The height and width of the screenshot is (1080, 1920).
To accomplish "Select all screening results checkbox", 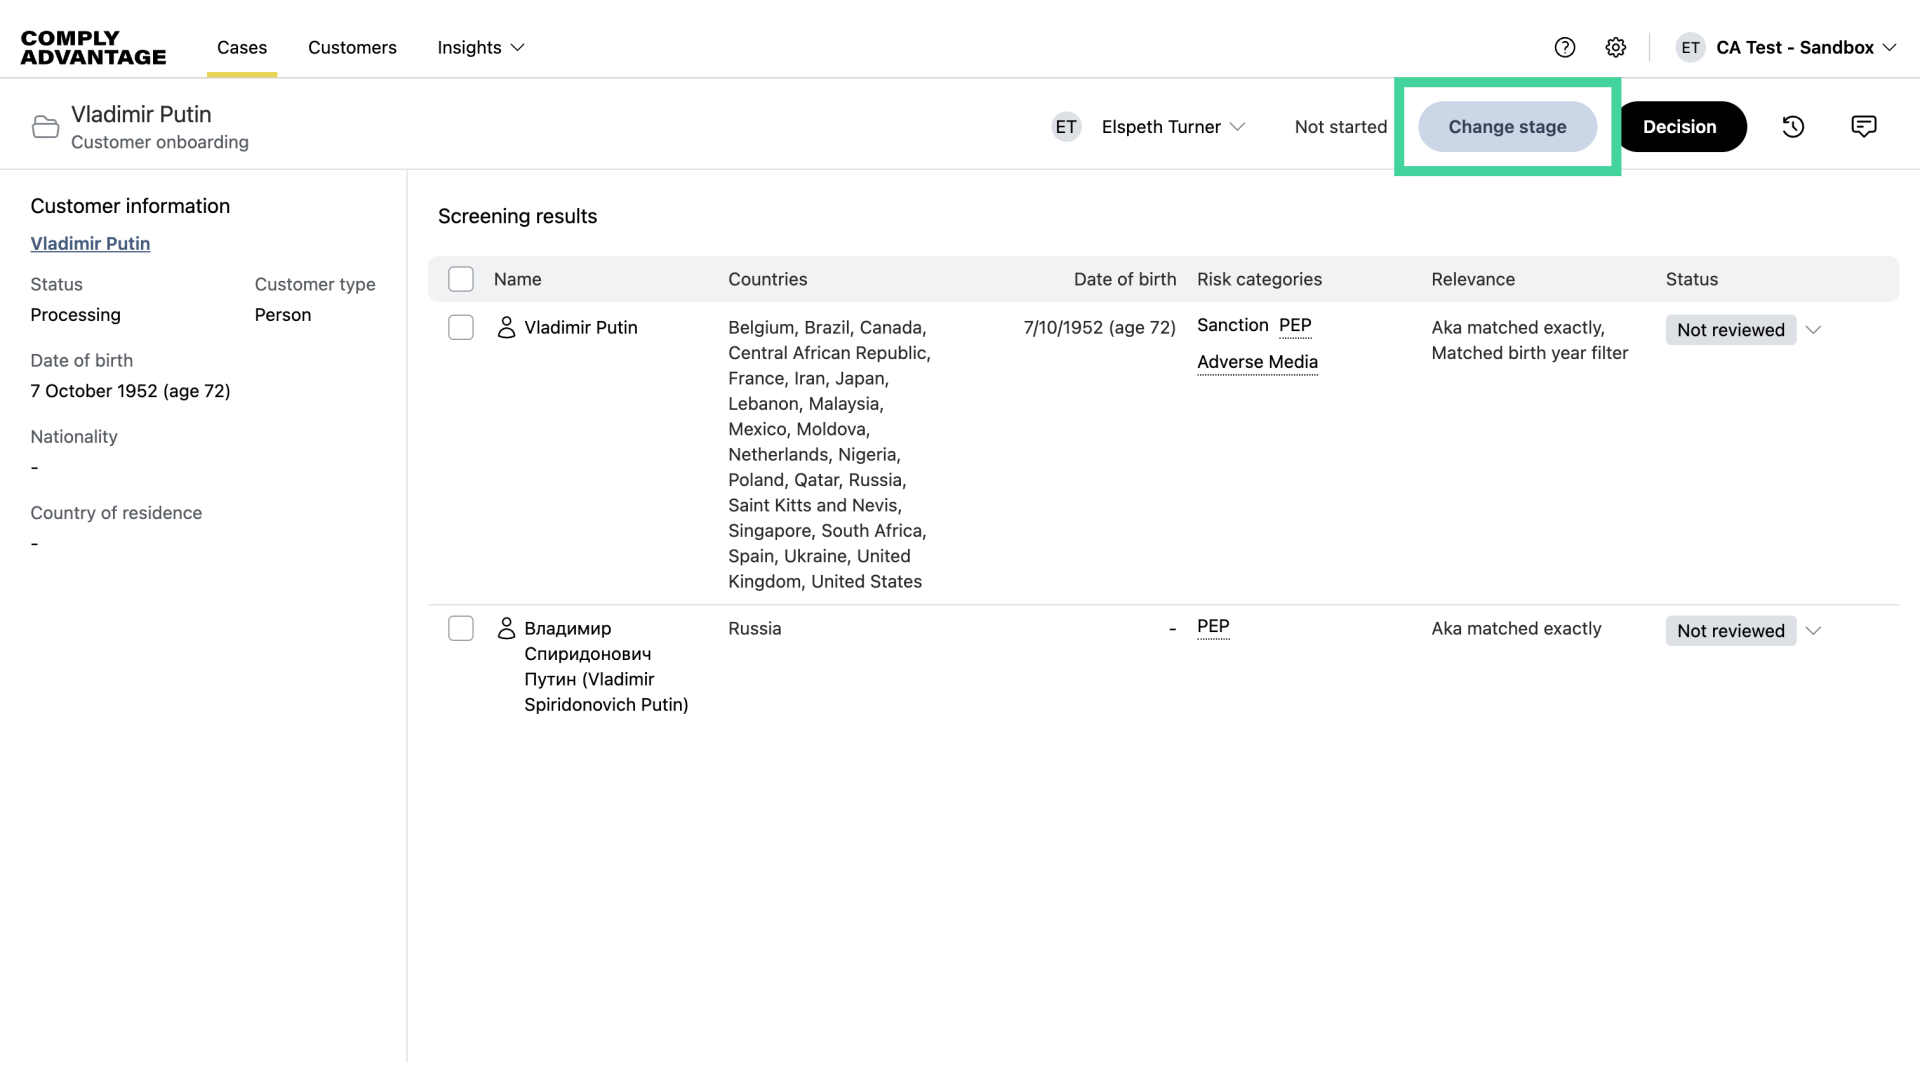I will [461, 279].
